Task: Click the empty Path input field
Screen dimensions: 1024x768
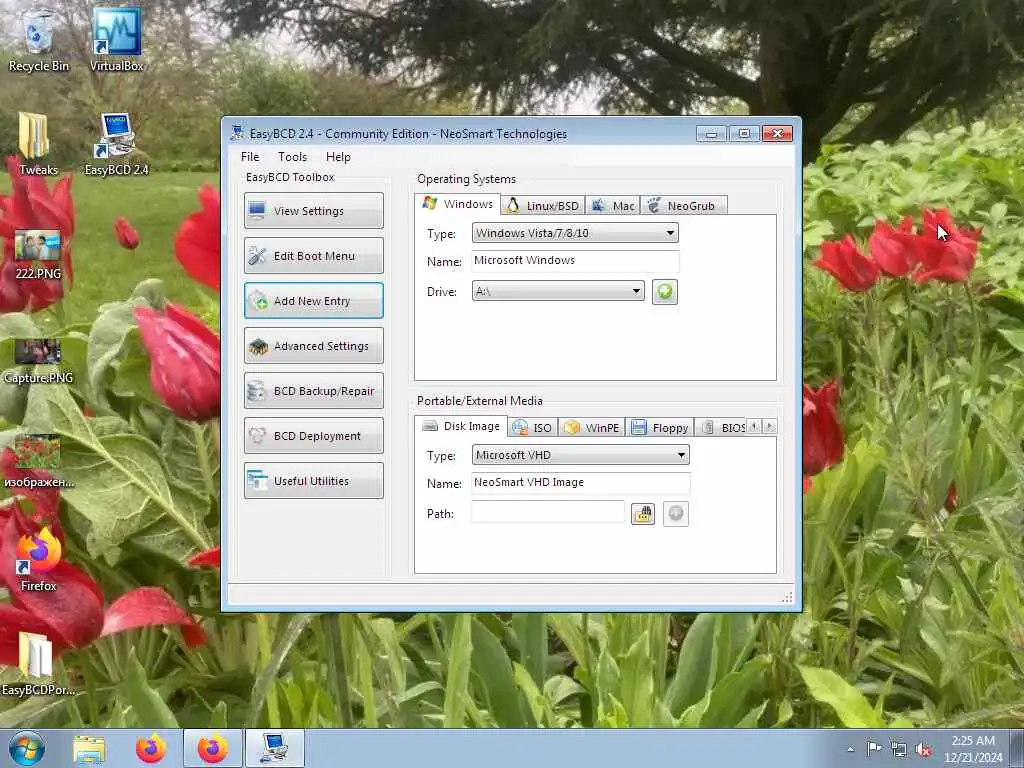Action: click(547, 513)
